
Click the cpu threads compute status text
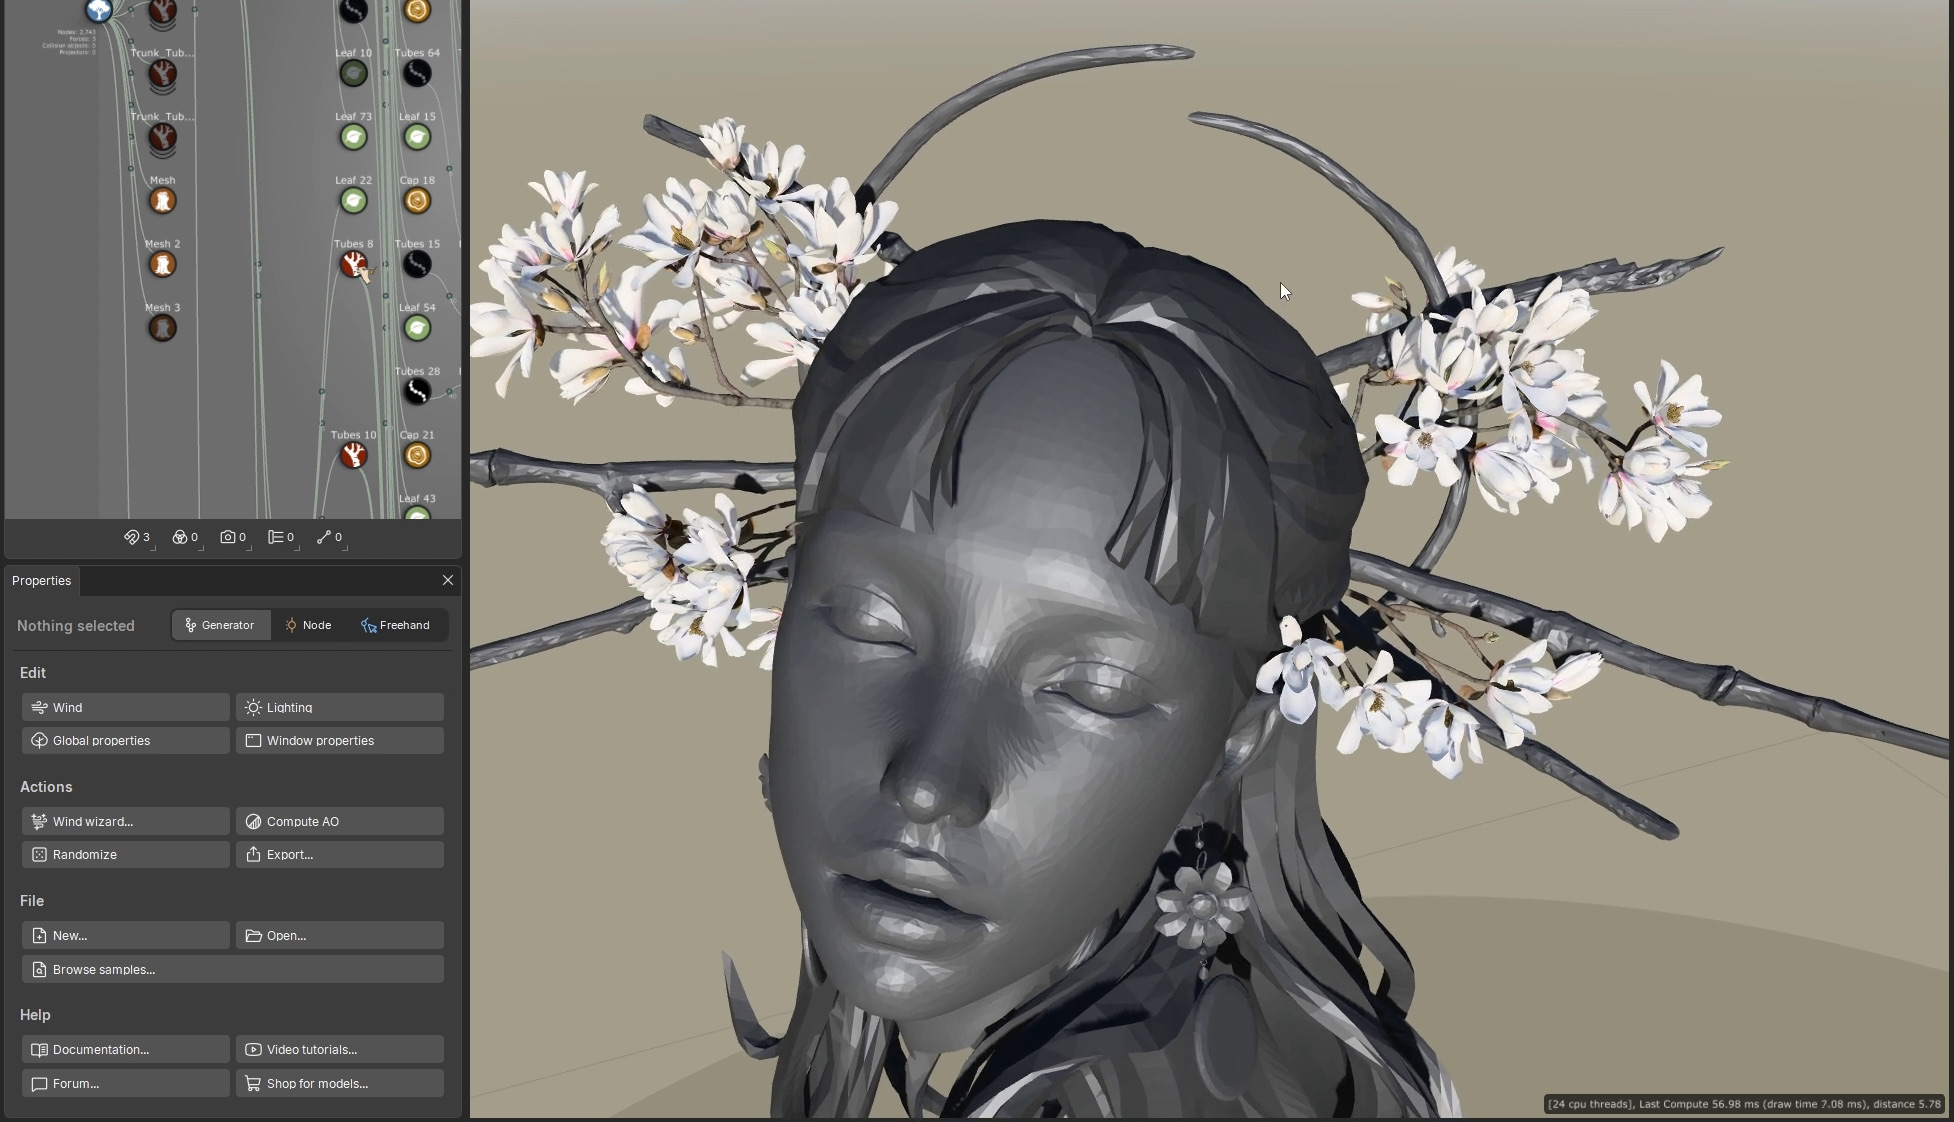pyautogui.click(x=1745, y=1104)
